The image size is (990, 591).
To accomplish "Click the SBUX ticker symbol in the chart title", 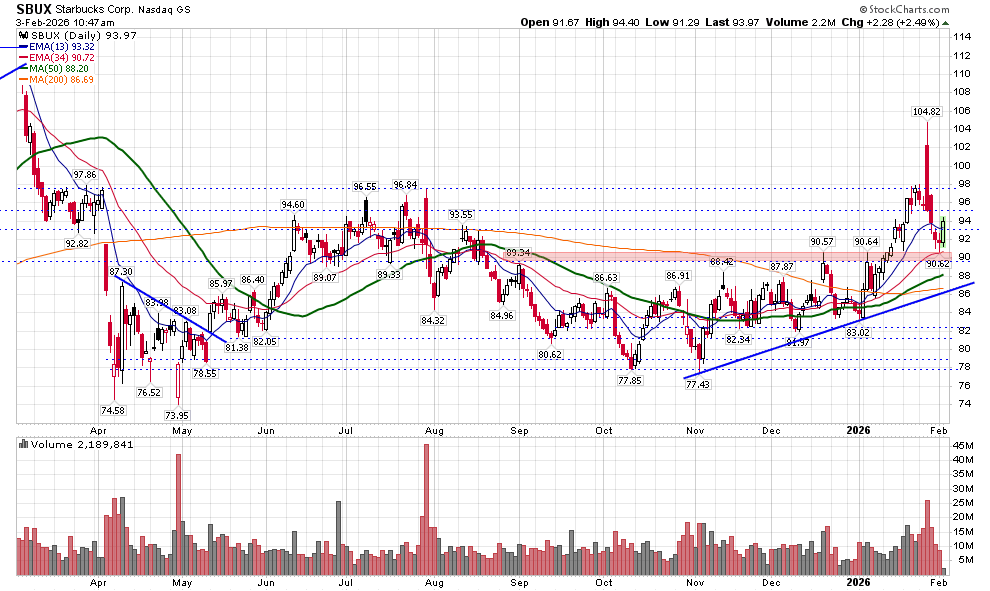I will (34, 7).
